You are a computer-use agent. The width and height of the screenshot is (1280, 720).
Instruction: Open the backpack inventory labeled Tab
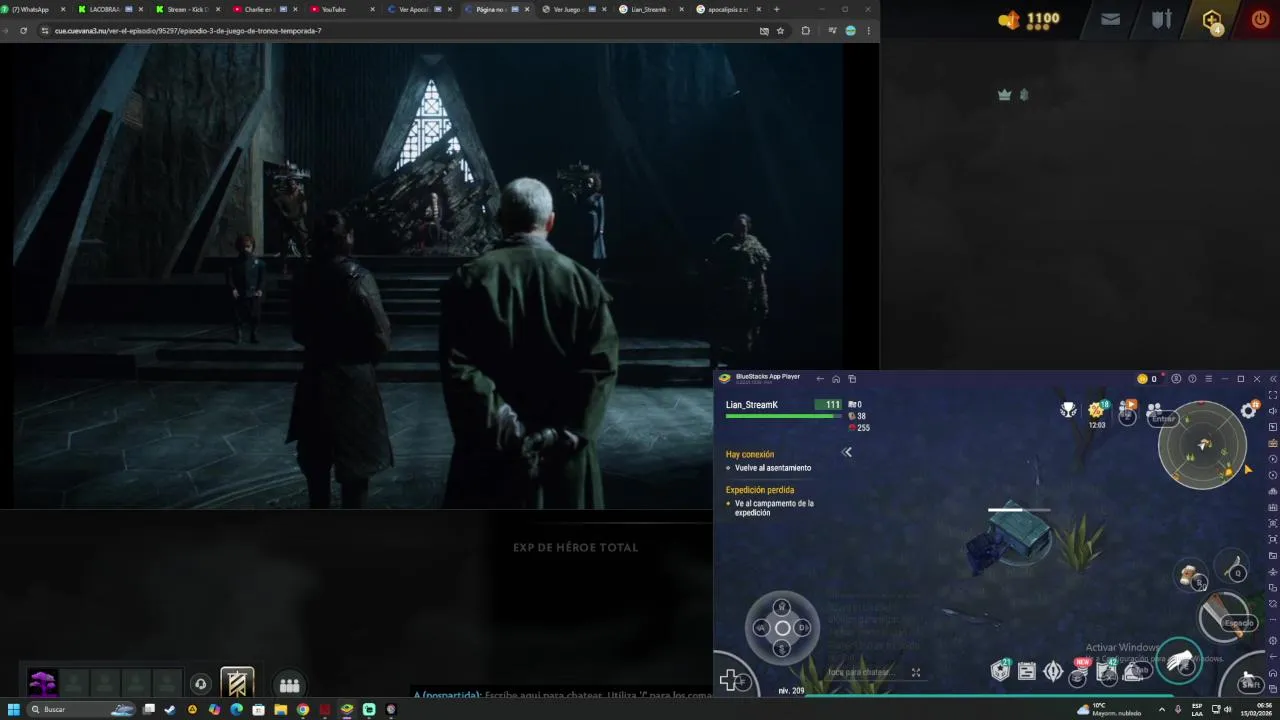[1136, 671]
